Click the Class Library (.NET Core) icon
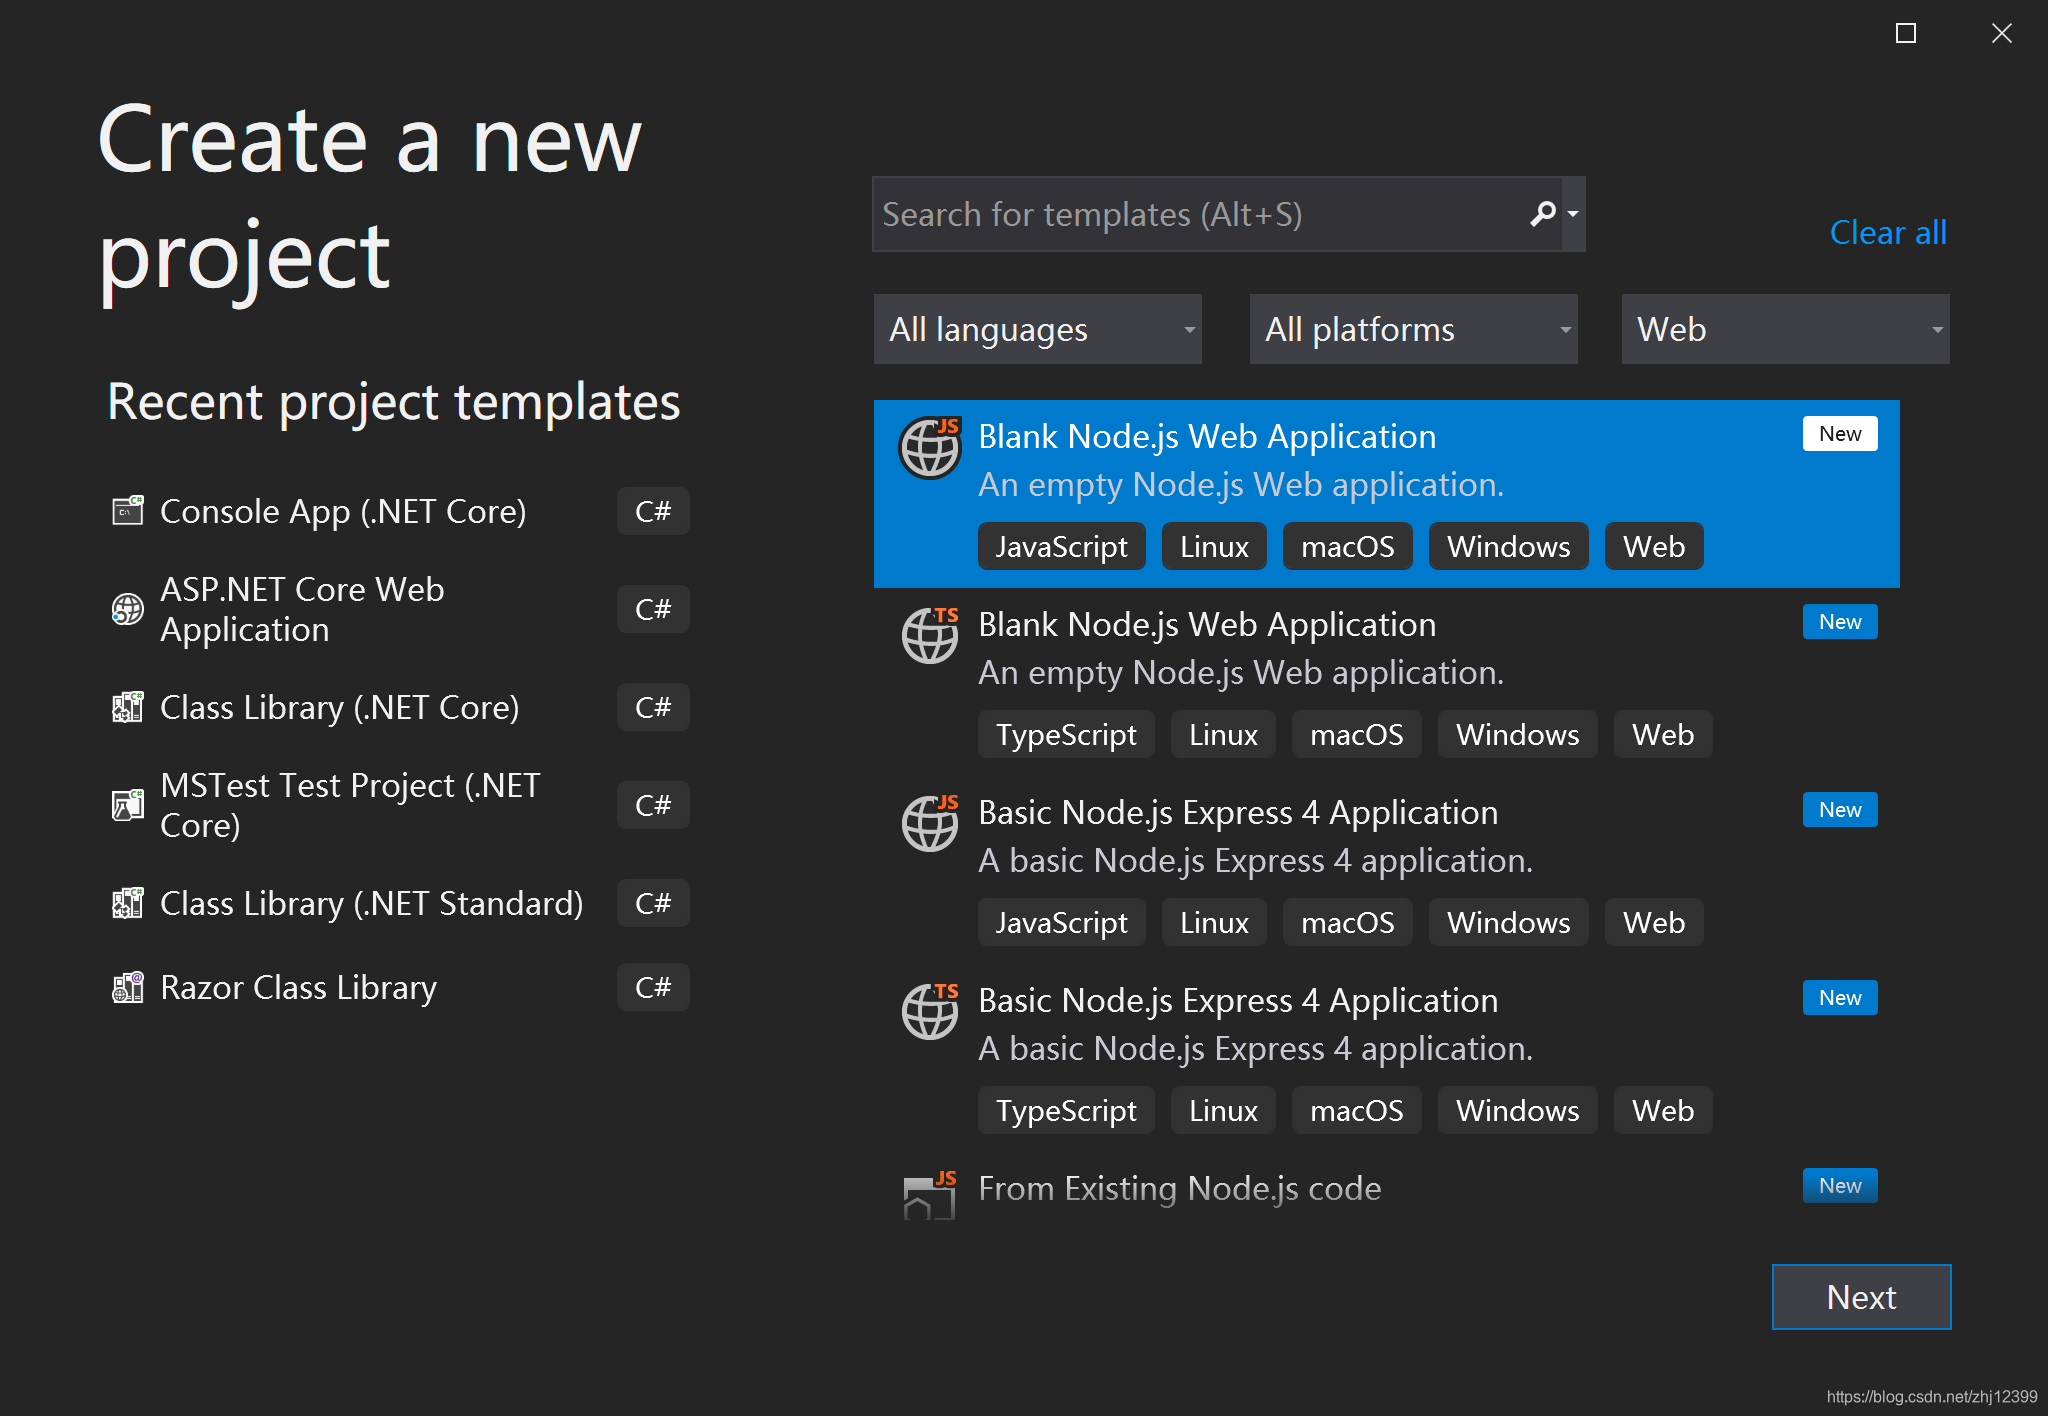This screenshot has width=2048, height=1416. coord(127,707)
